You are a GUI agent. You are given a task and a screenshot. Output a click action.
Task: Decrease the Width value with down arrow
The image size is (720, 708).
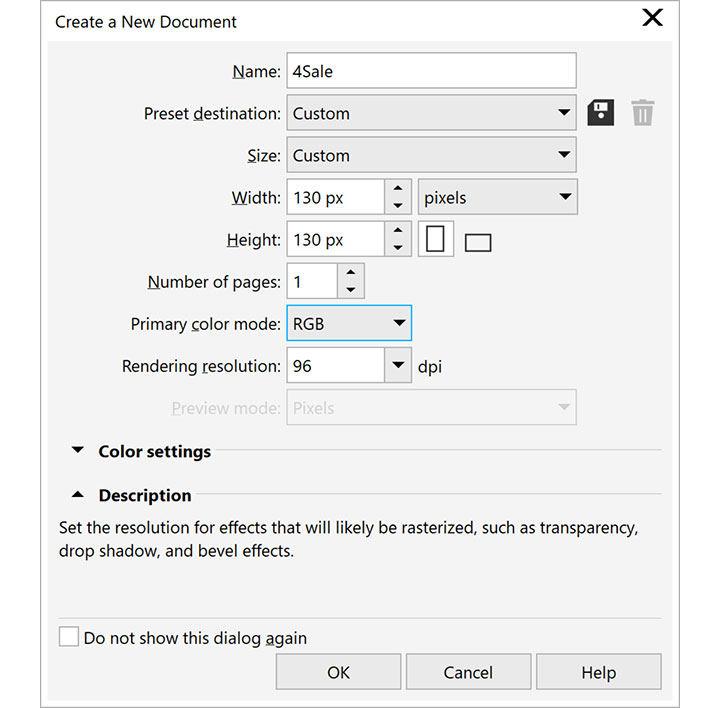pyautogui.click(x=398, y=206)
